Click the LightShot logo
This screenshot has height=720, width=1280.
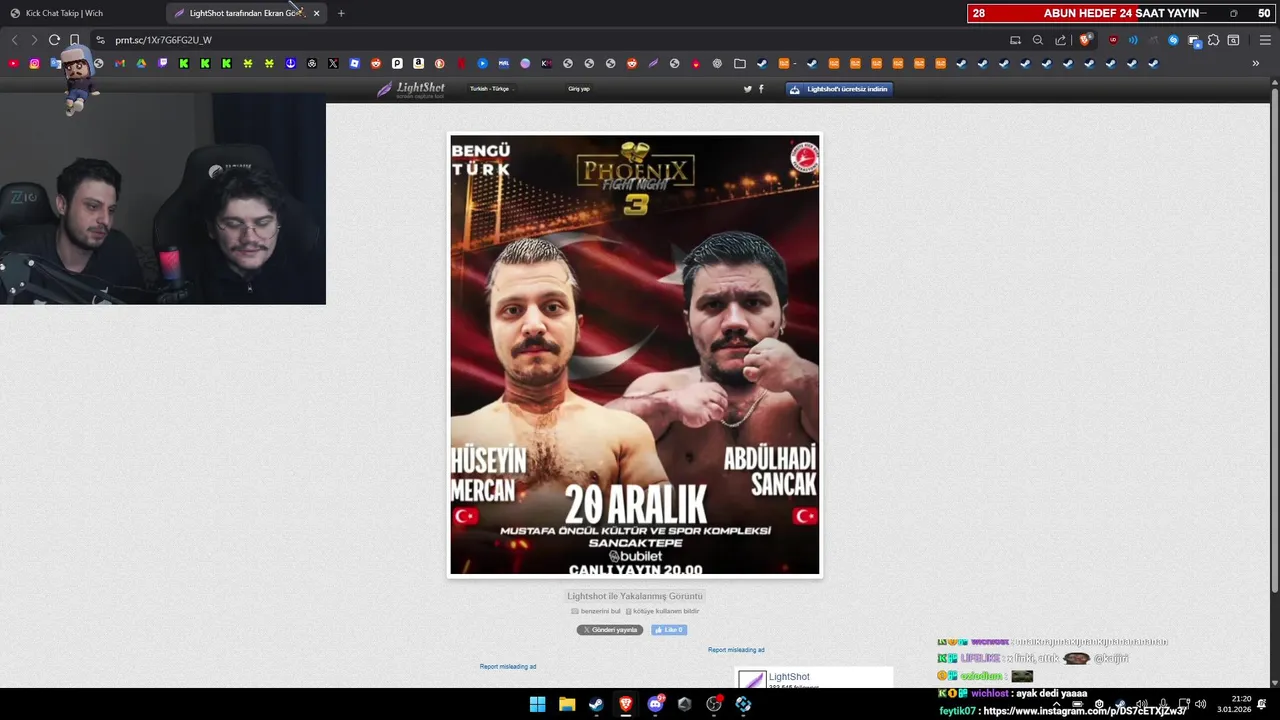411,89
